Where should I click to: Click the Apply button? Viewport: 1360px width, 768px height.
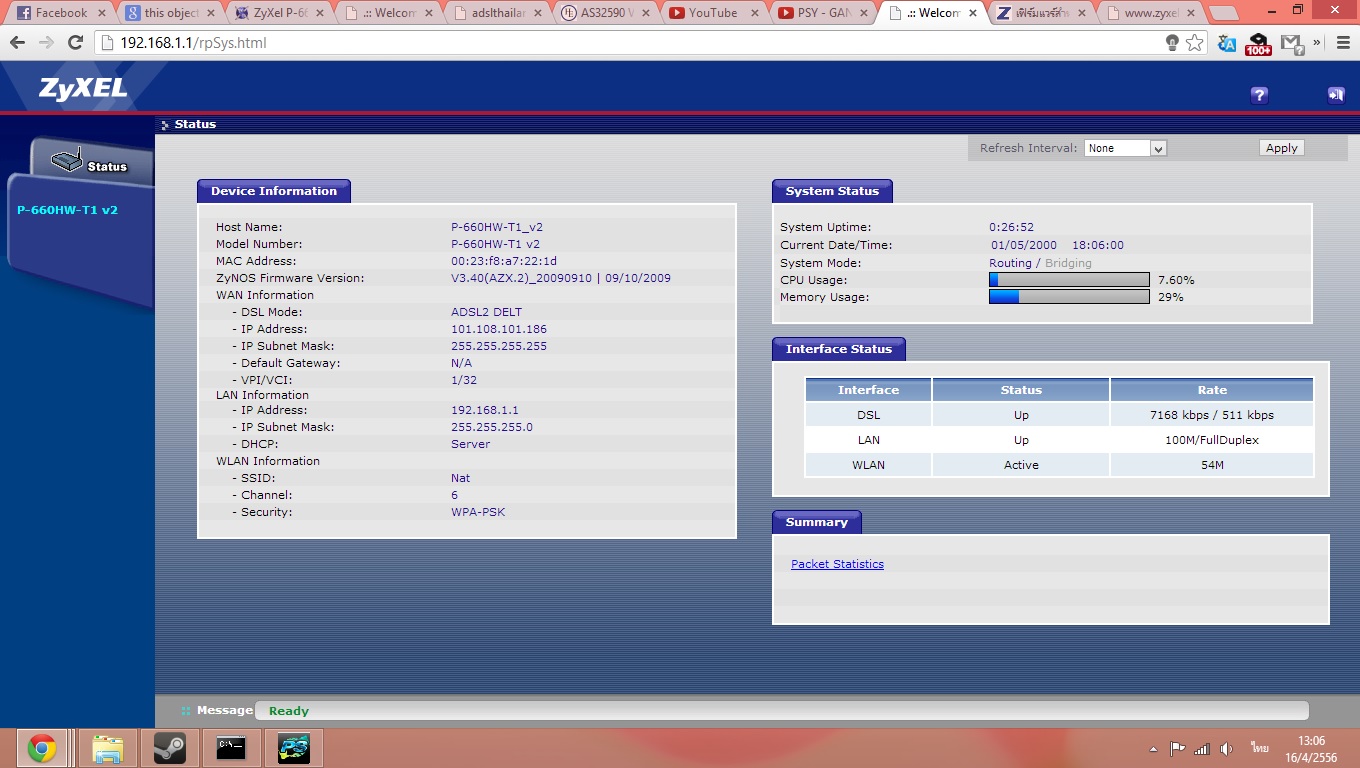point(1281,148)
